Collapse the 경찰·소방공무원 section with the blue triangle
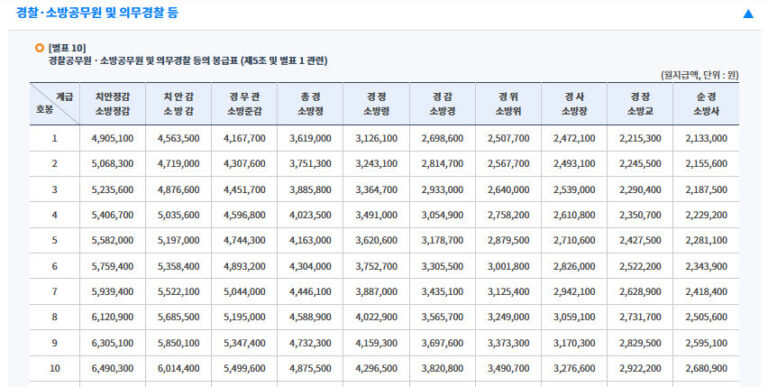This screenshot has width=768, height=387. tap(748, 14)
